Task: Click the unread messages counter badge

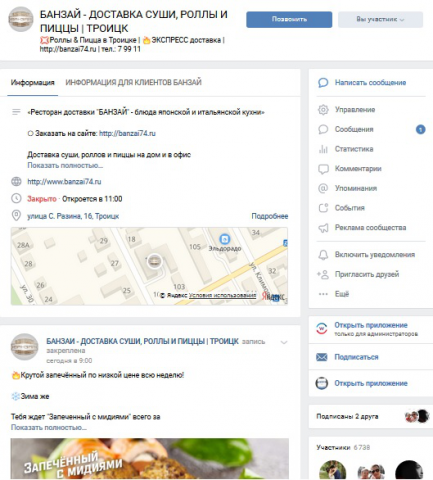Action: pos(420,129)
